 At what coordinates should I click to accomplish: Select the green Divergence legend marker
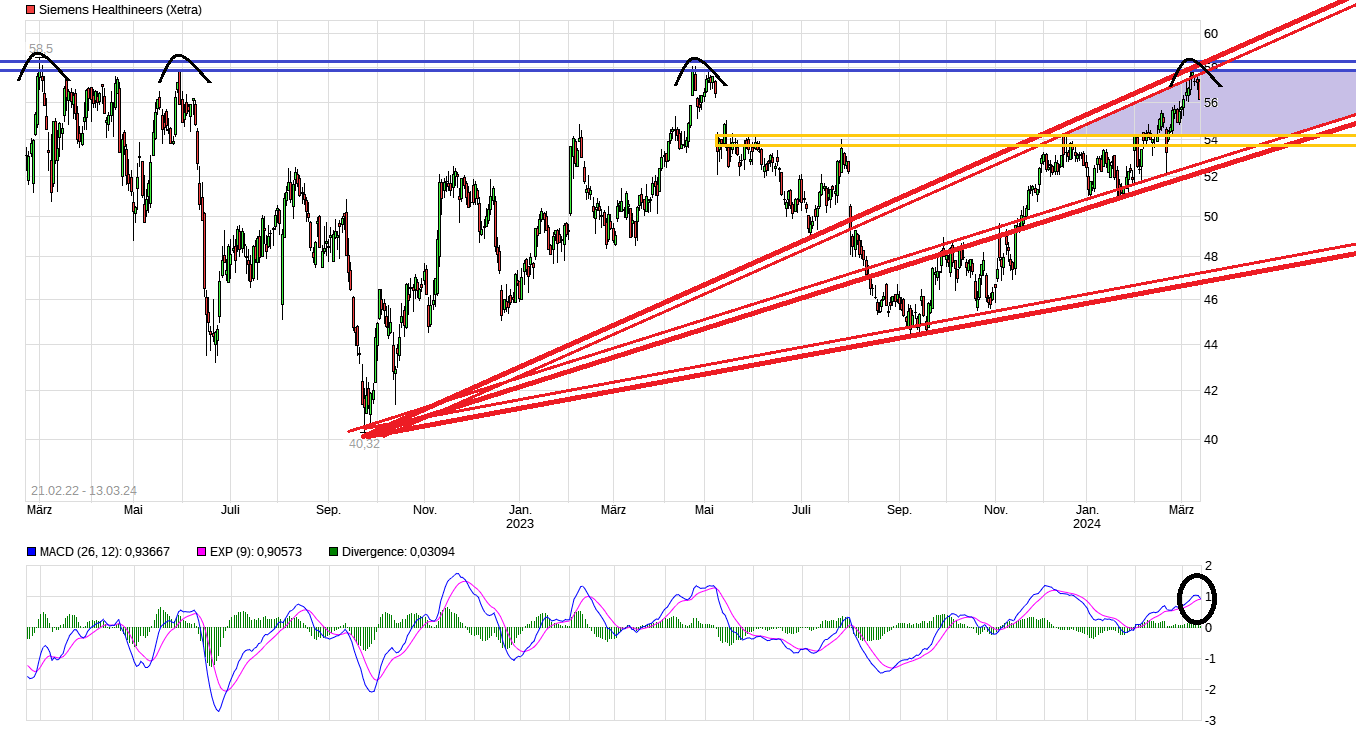tap(334, 551)
